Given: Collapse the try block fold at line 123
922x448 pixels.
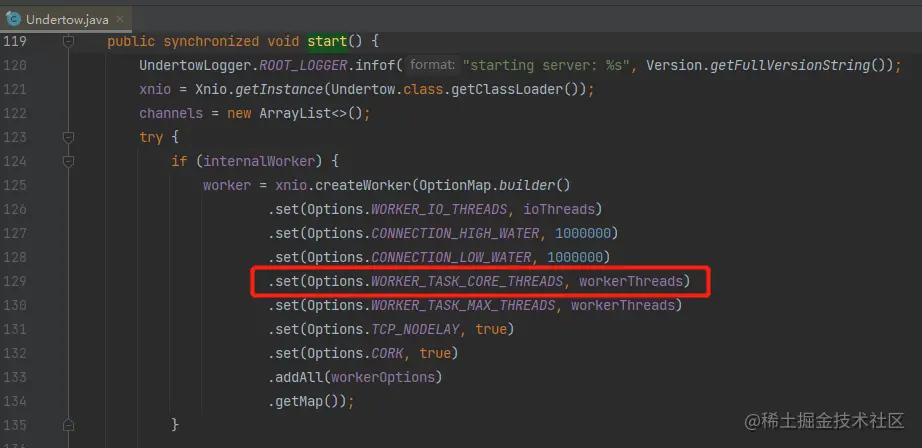Looking at the screenshot, I should point(69,138).
